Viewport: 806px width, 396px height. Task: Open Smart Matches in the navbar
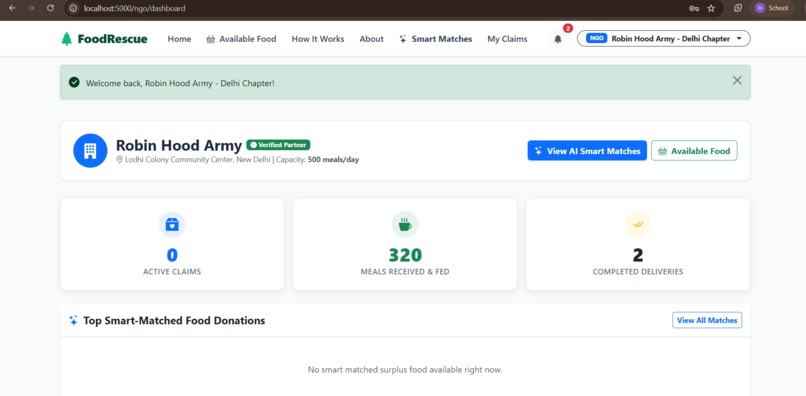coord(435,39)
